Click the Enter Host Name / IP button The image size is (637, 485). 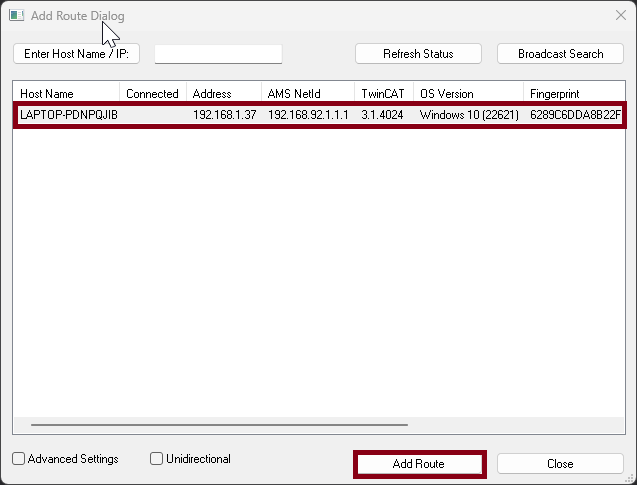point(77,54)
